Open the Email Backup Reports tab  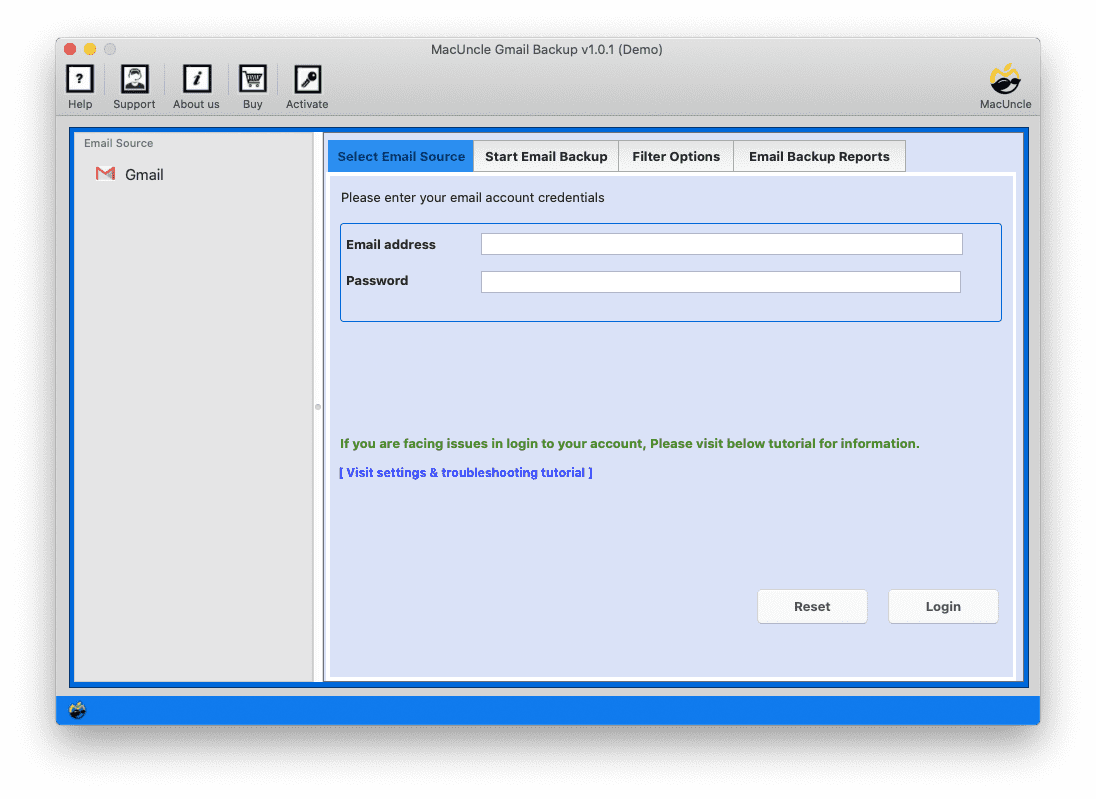click(x=819, y=157)
